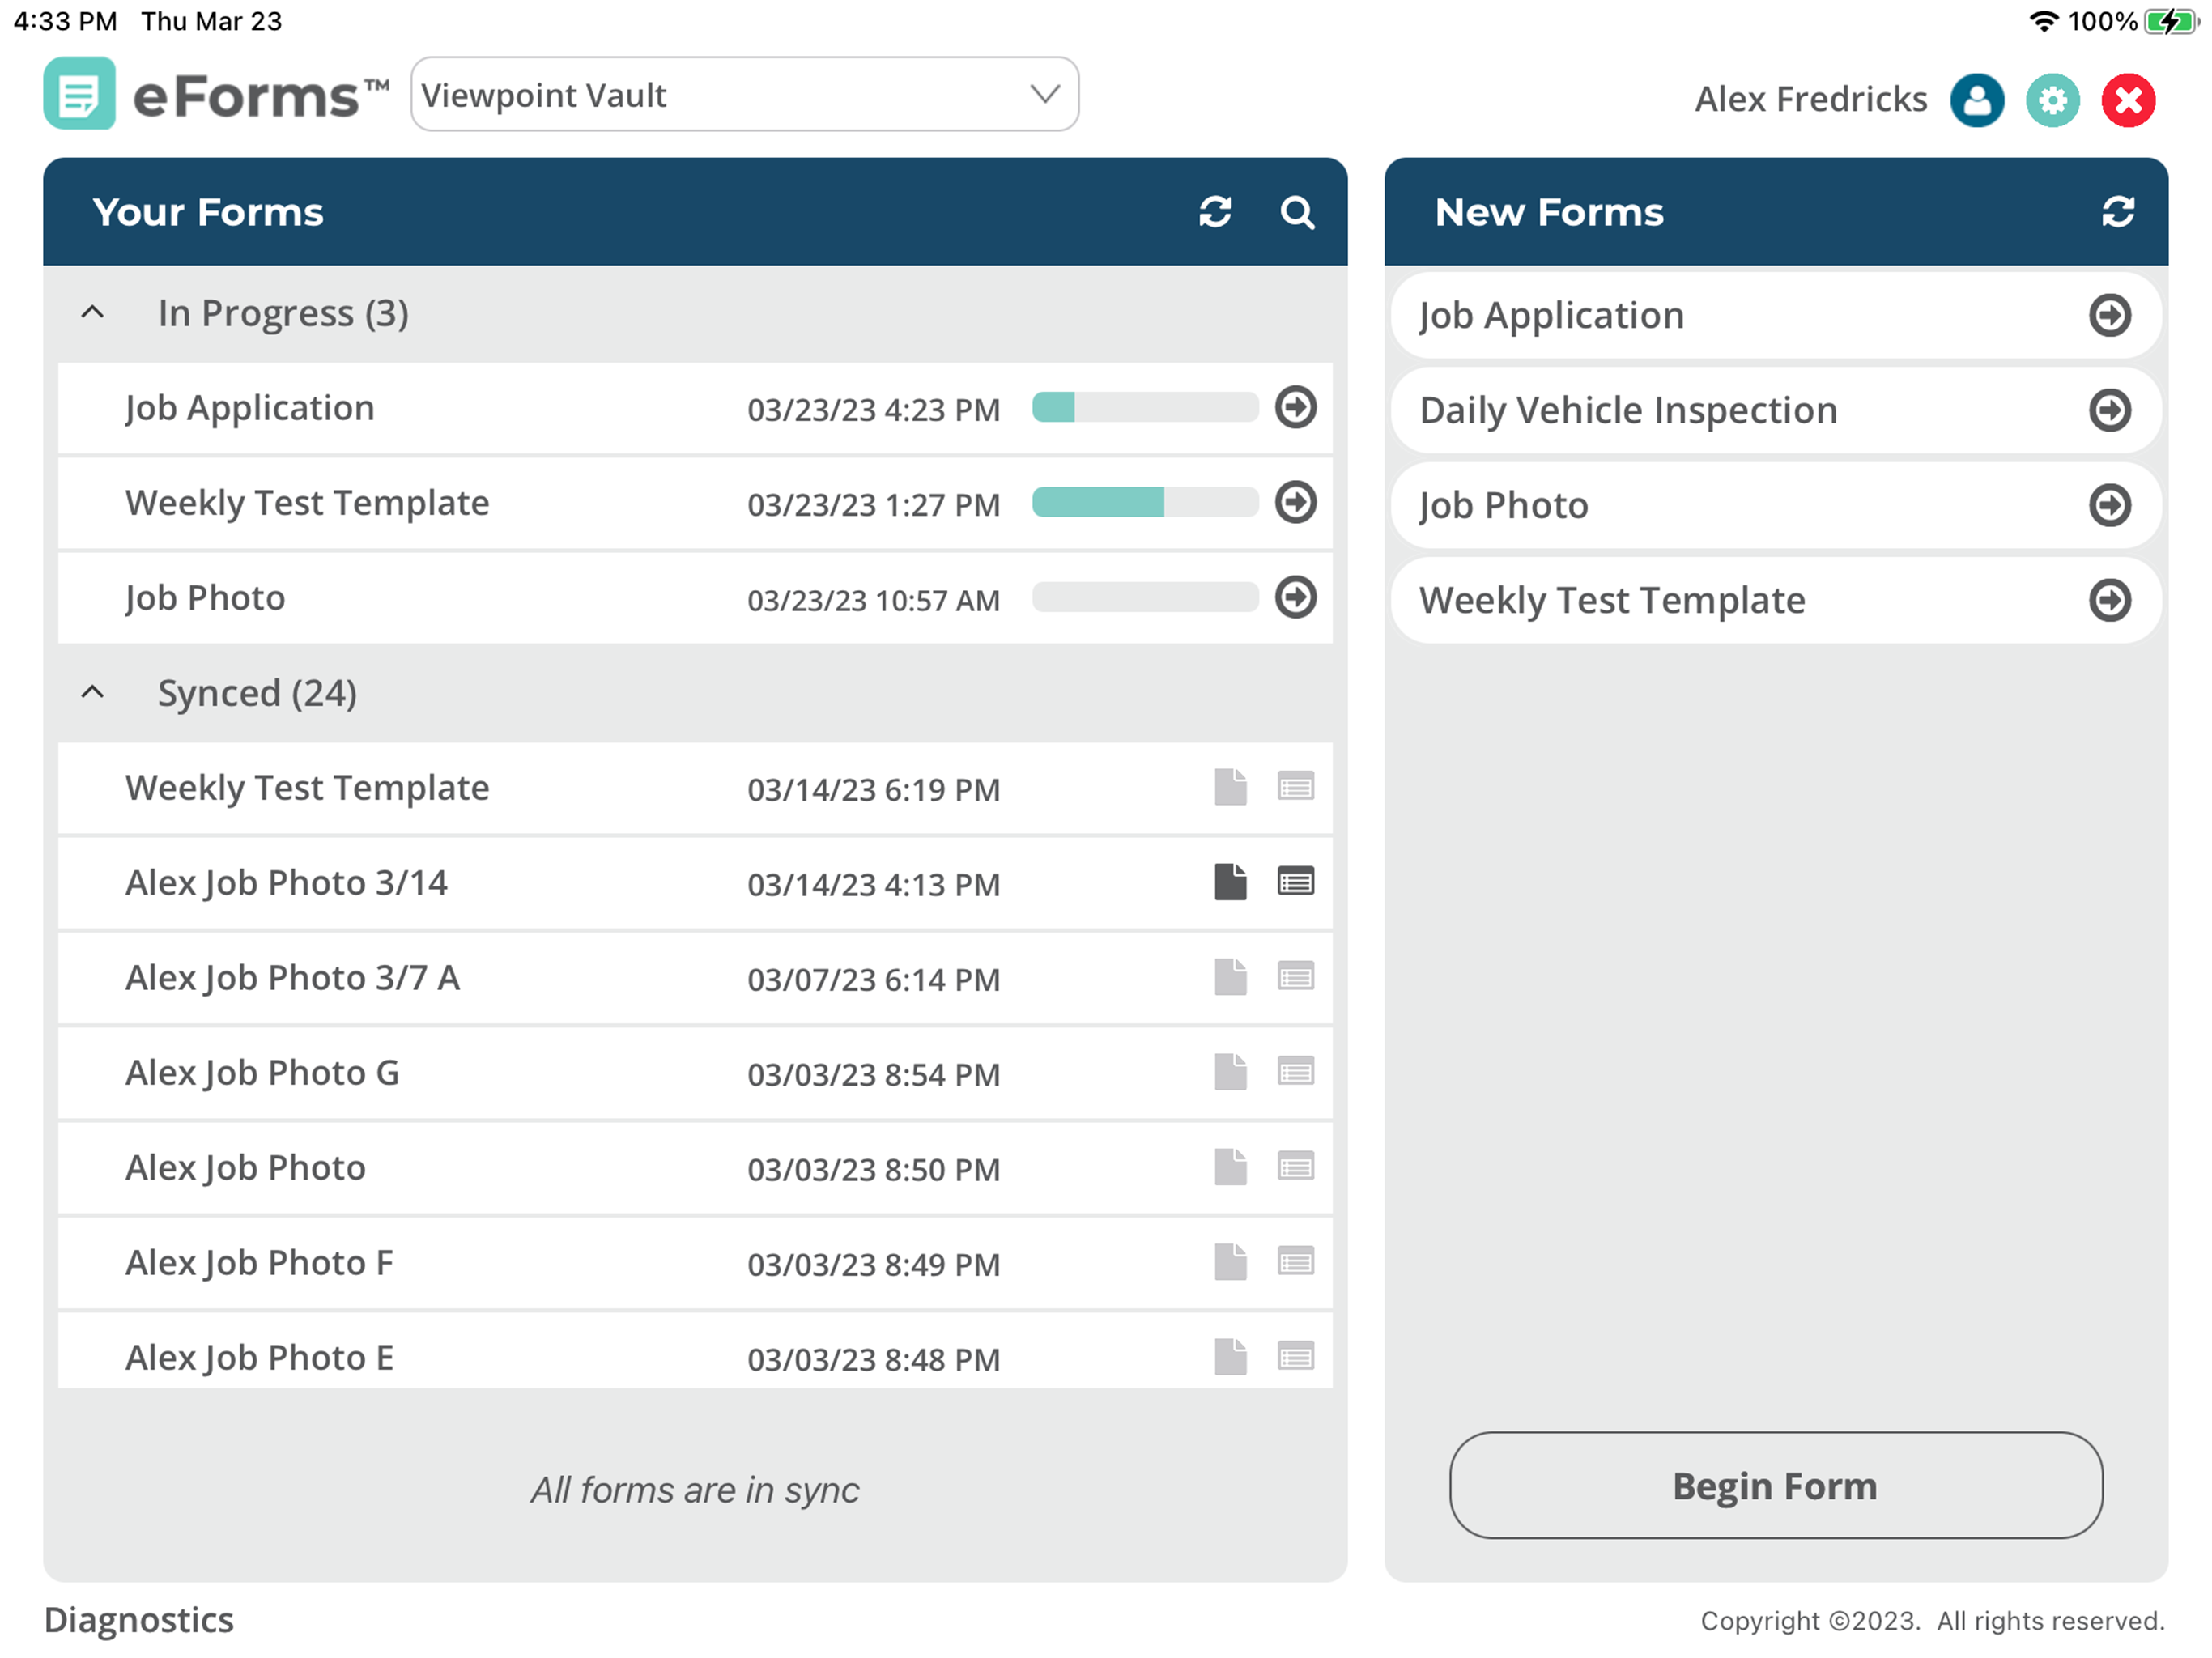The image size is (2212, 1658).
Task: View document for Alex Job Photo F
Action: 1231,1262
